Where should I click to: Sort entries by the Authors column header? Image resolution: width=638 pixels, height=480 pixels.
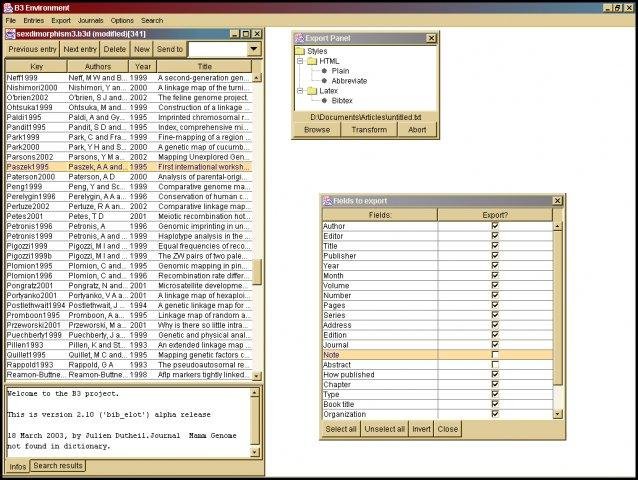(98, 66)
